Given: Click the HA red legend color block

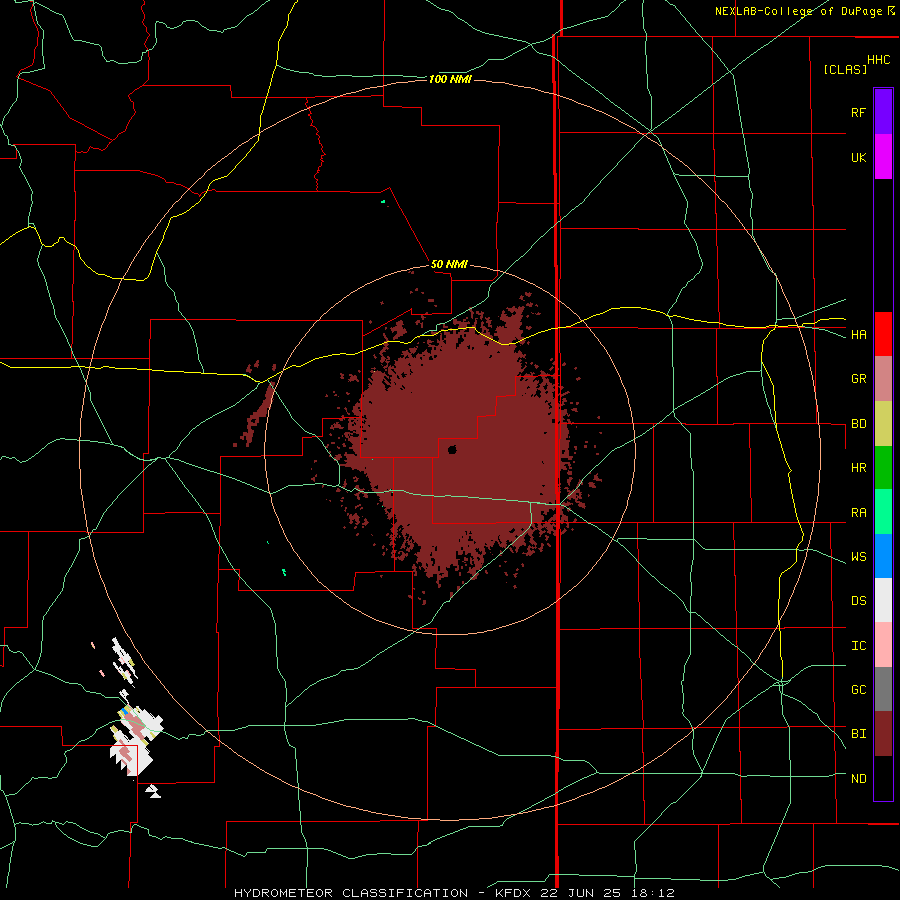Looking at the screenshot, I should click(x=883, y=334).
